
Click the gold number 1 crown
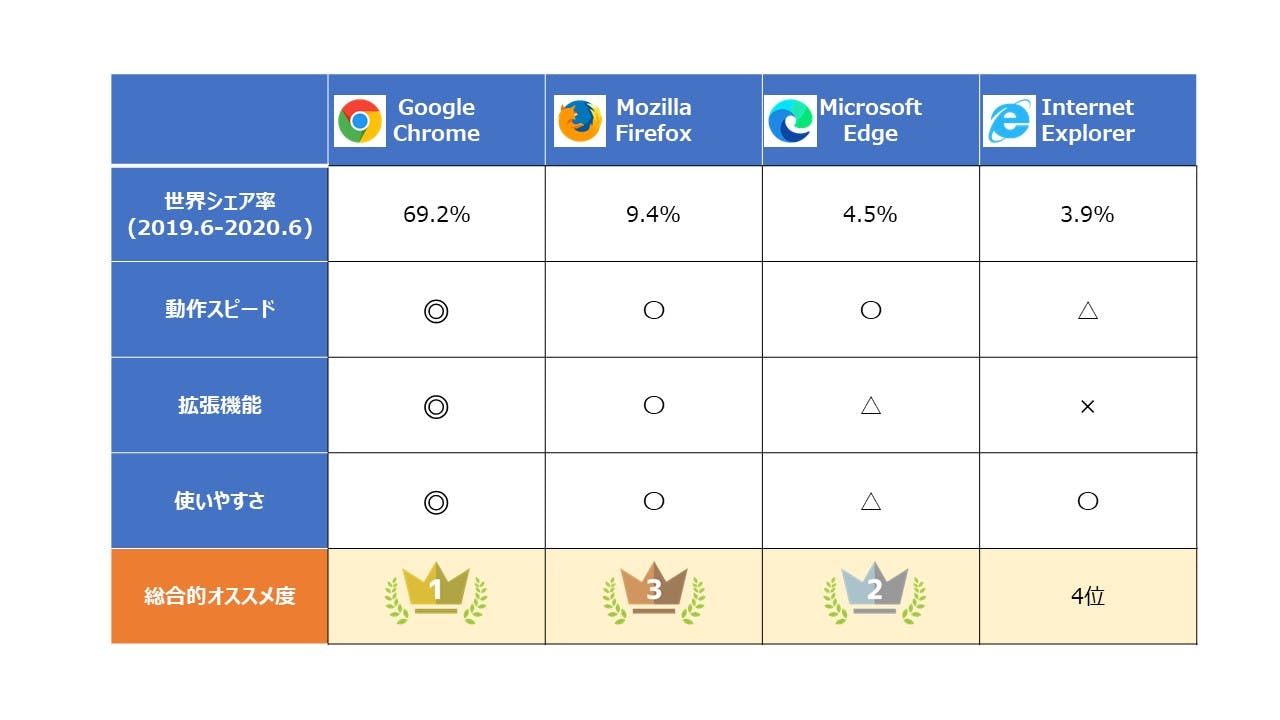click(436, 594)
